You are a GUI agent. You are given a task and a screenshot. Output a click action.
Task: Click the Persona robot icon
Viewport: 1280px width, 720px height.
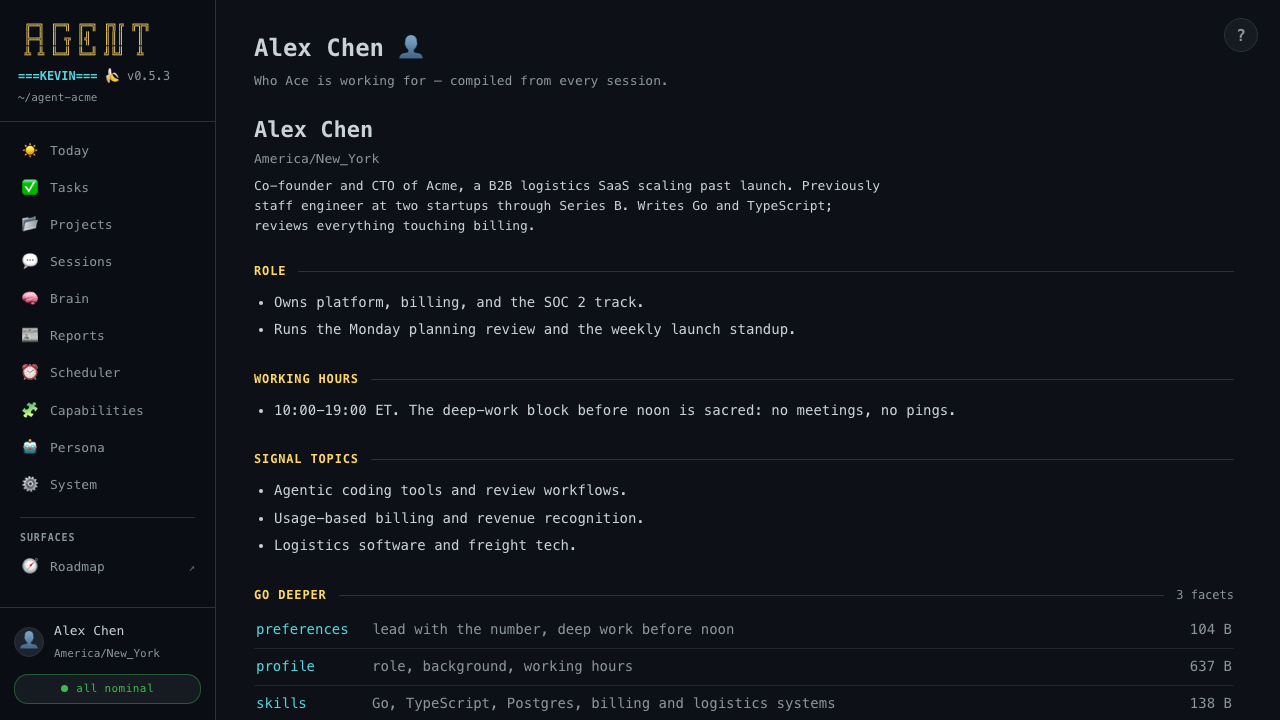pyautogui.click(x=30, y=447)
